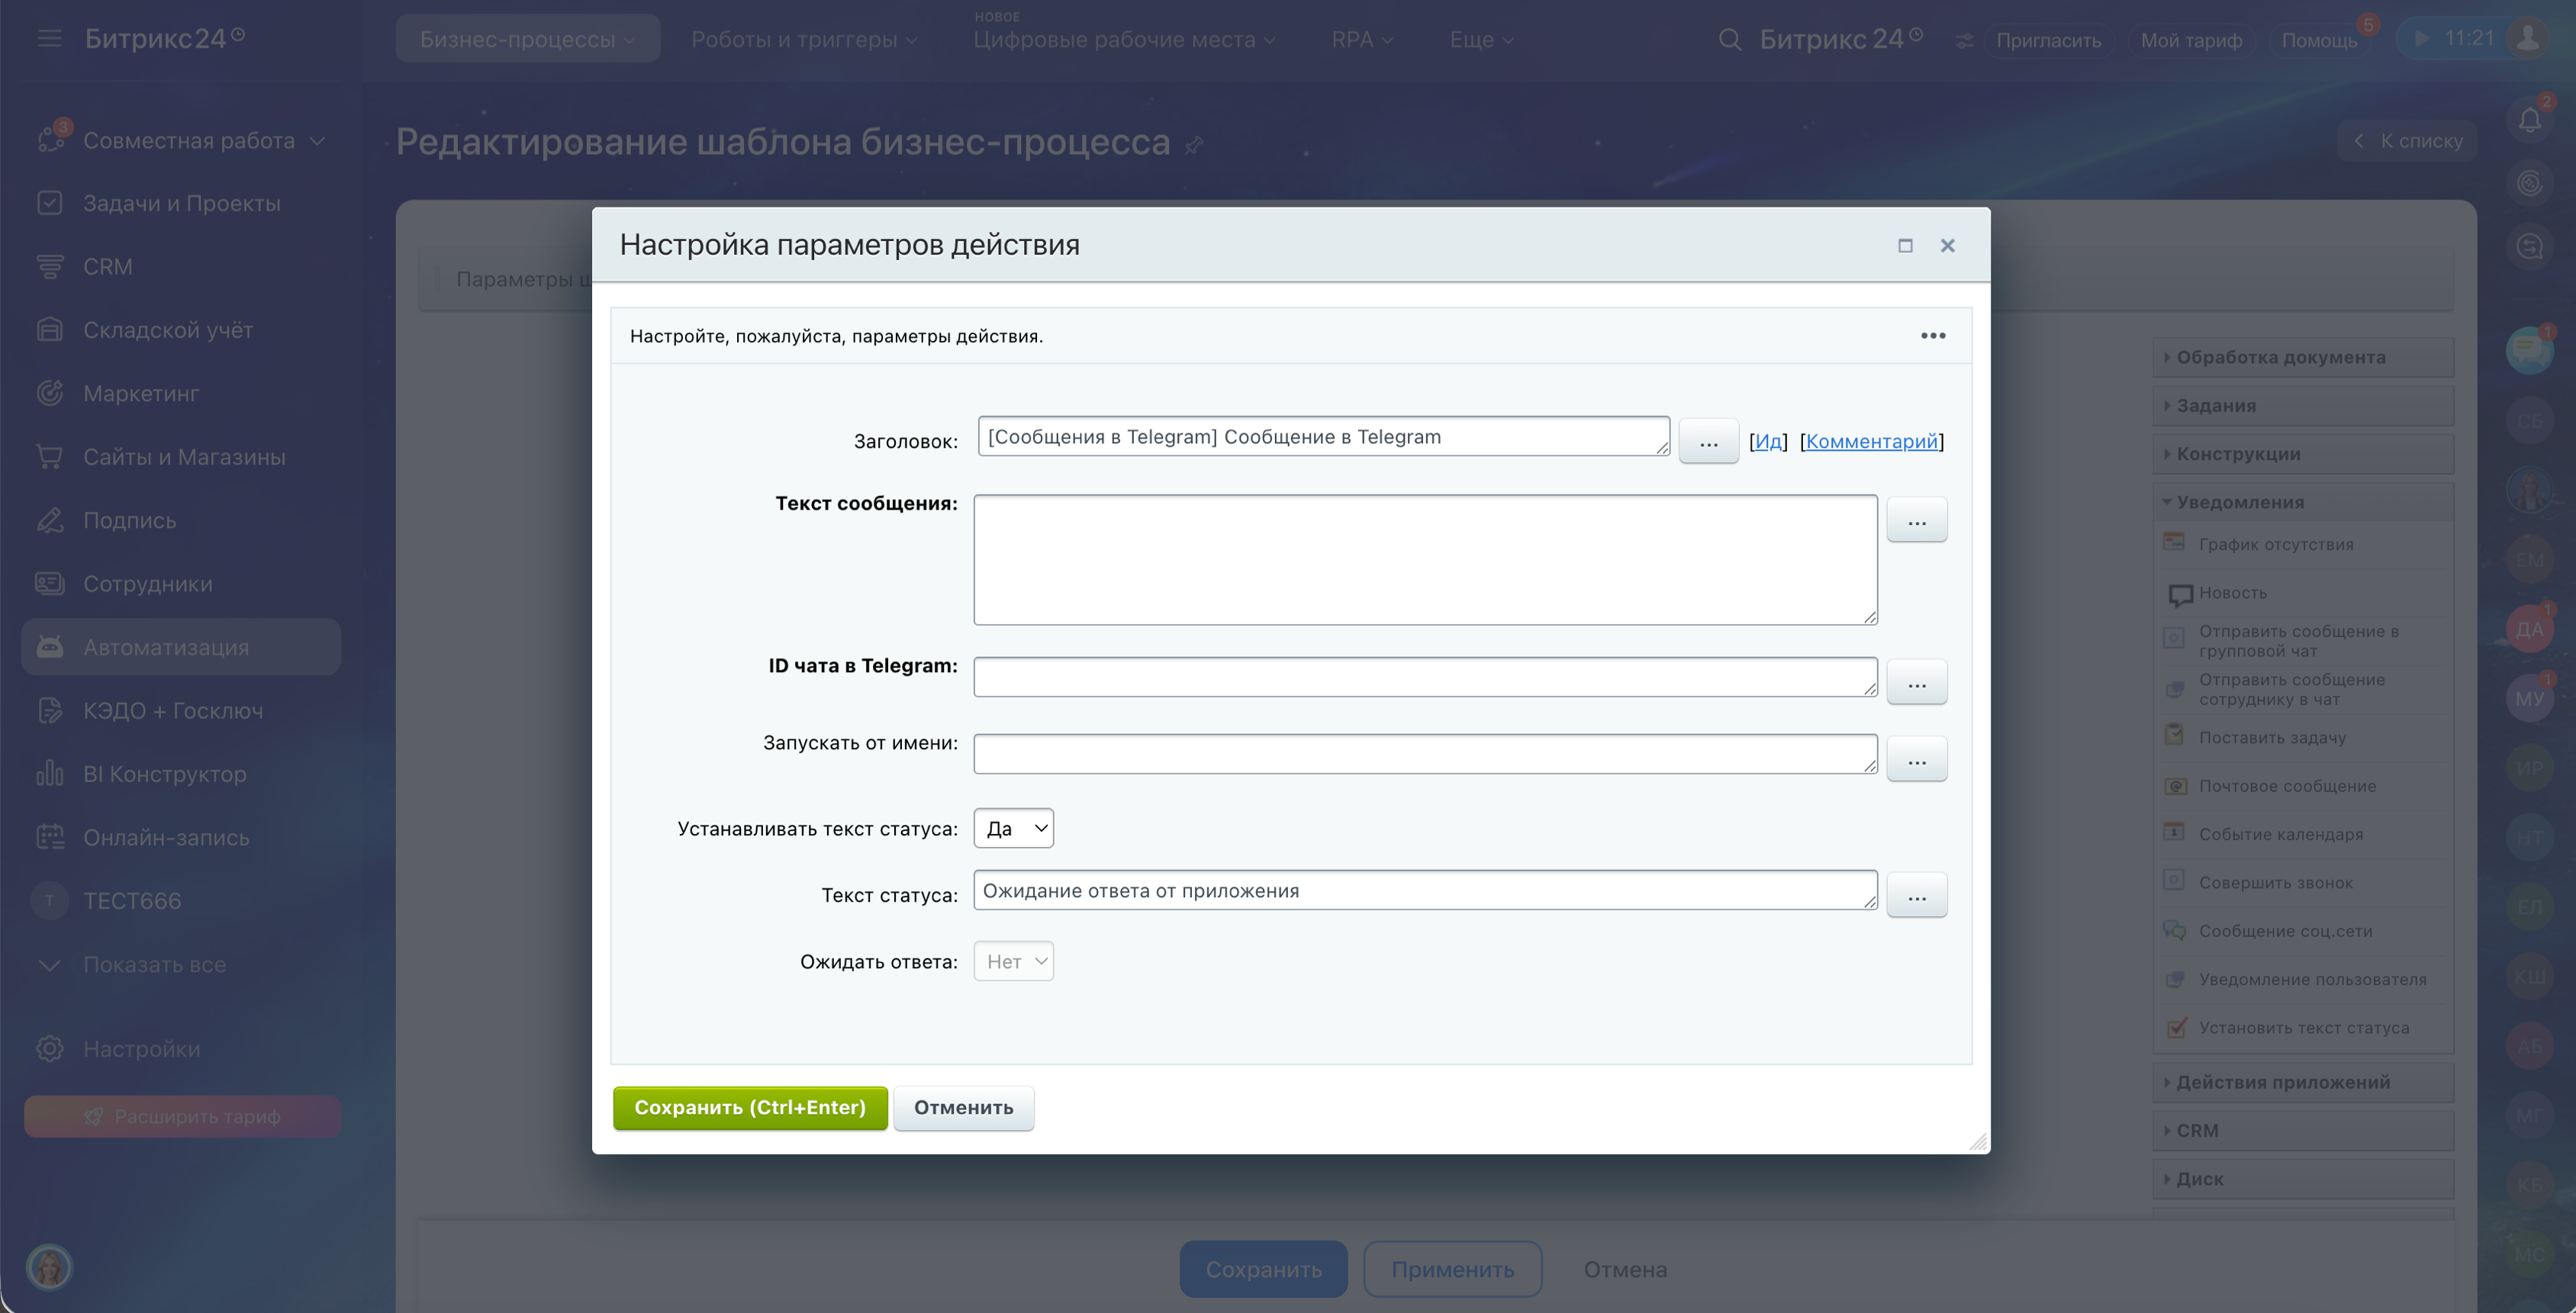Open the Бизнес-процессы menu tab
The width and height of the screenshot is (2576, 1313).
coord(527,40)
